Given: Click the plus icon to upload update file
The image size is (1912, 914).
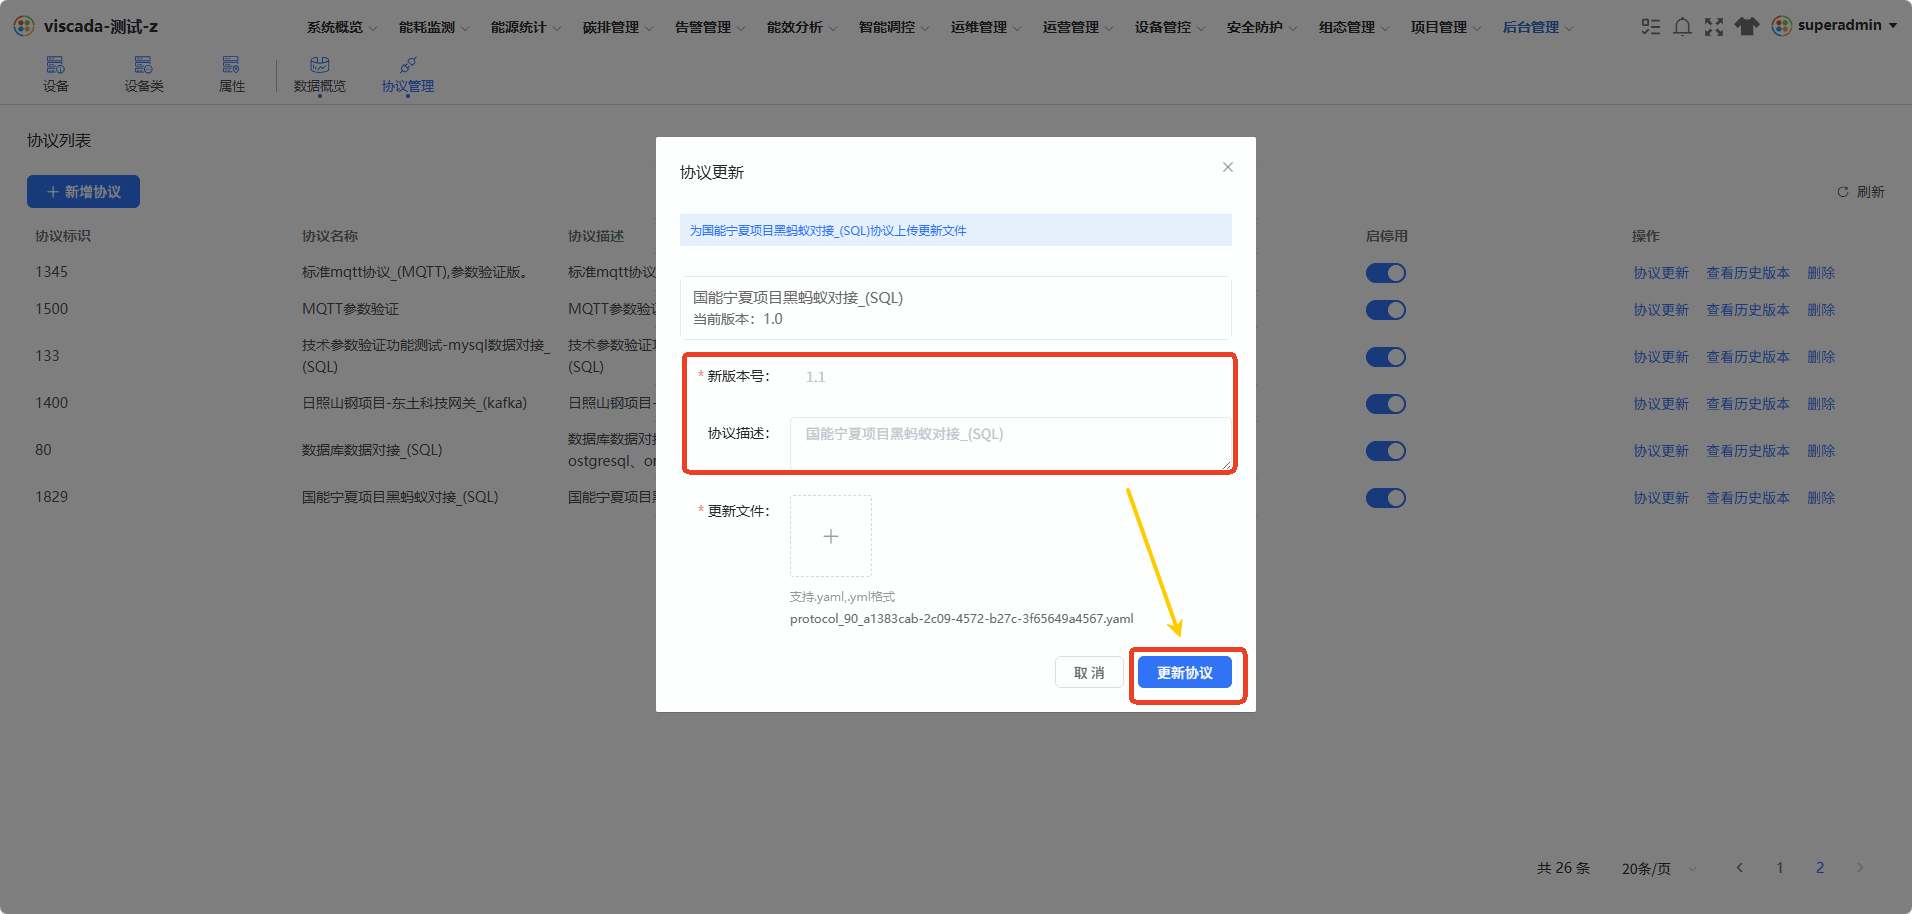Looking at the screenshot, I should point(831,536).
